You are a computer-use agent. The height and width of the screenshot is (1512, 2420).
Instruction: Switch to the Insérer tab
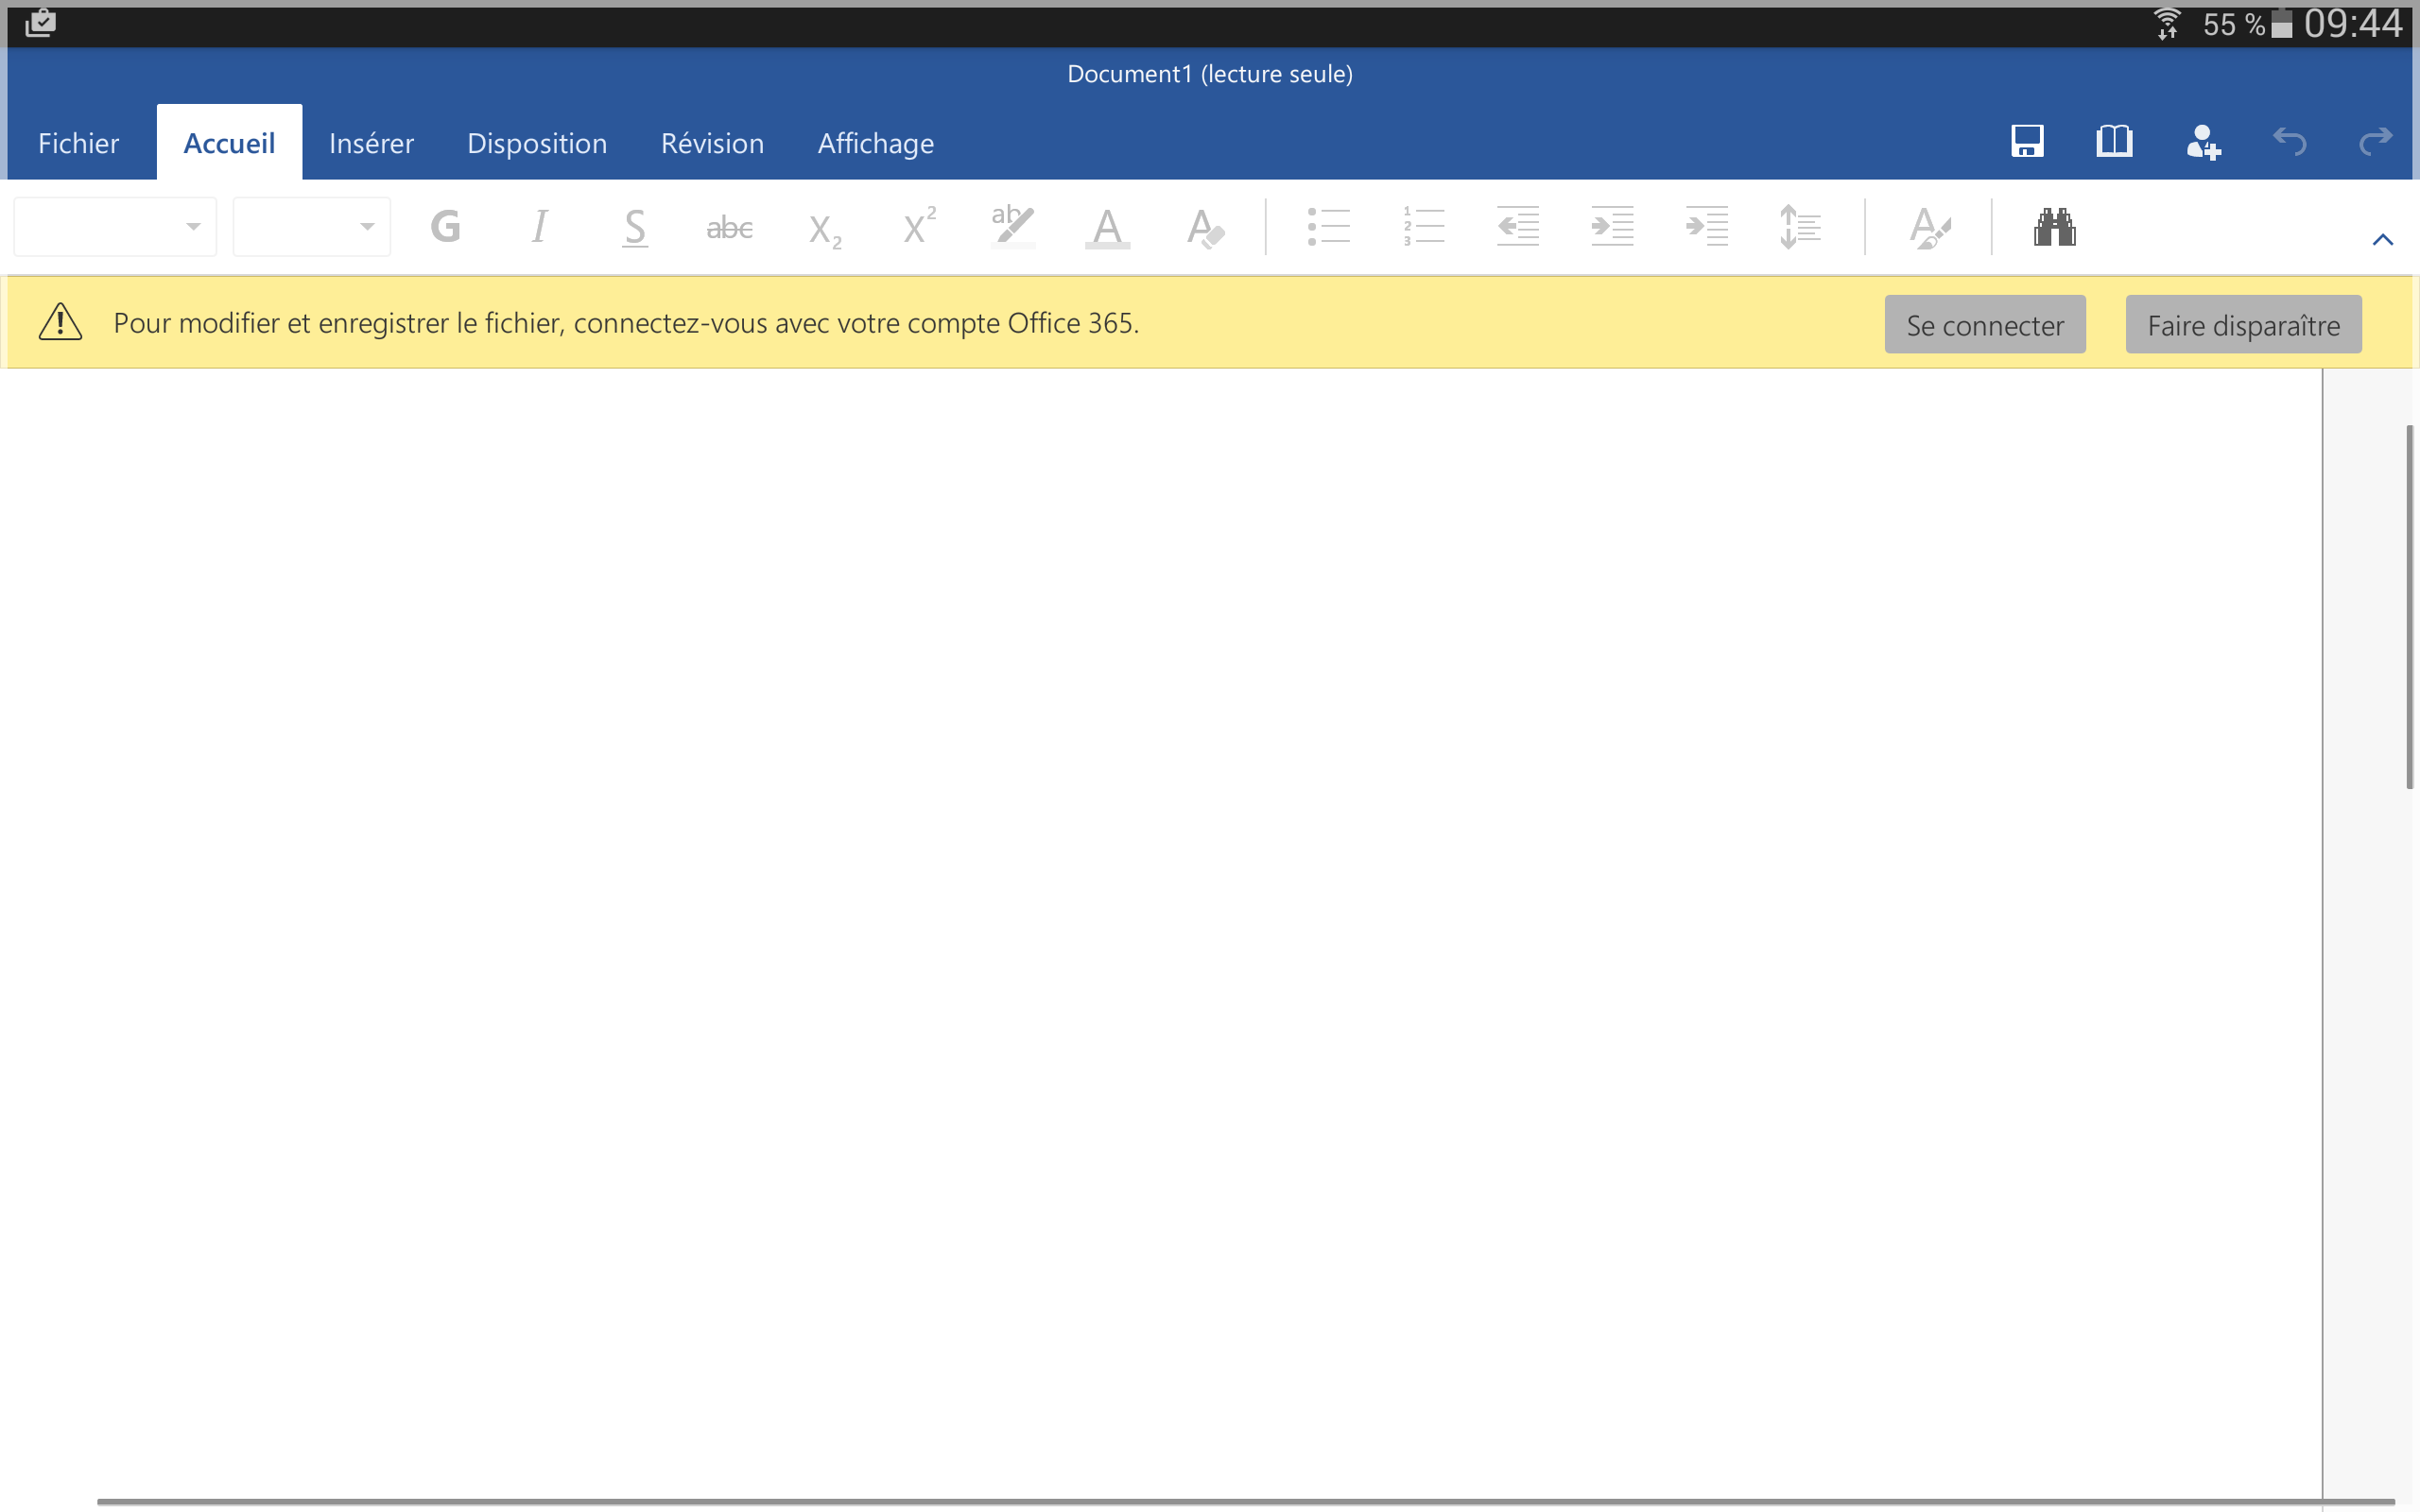click(x=371, y=143)
